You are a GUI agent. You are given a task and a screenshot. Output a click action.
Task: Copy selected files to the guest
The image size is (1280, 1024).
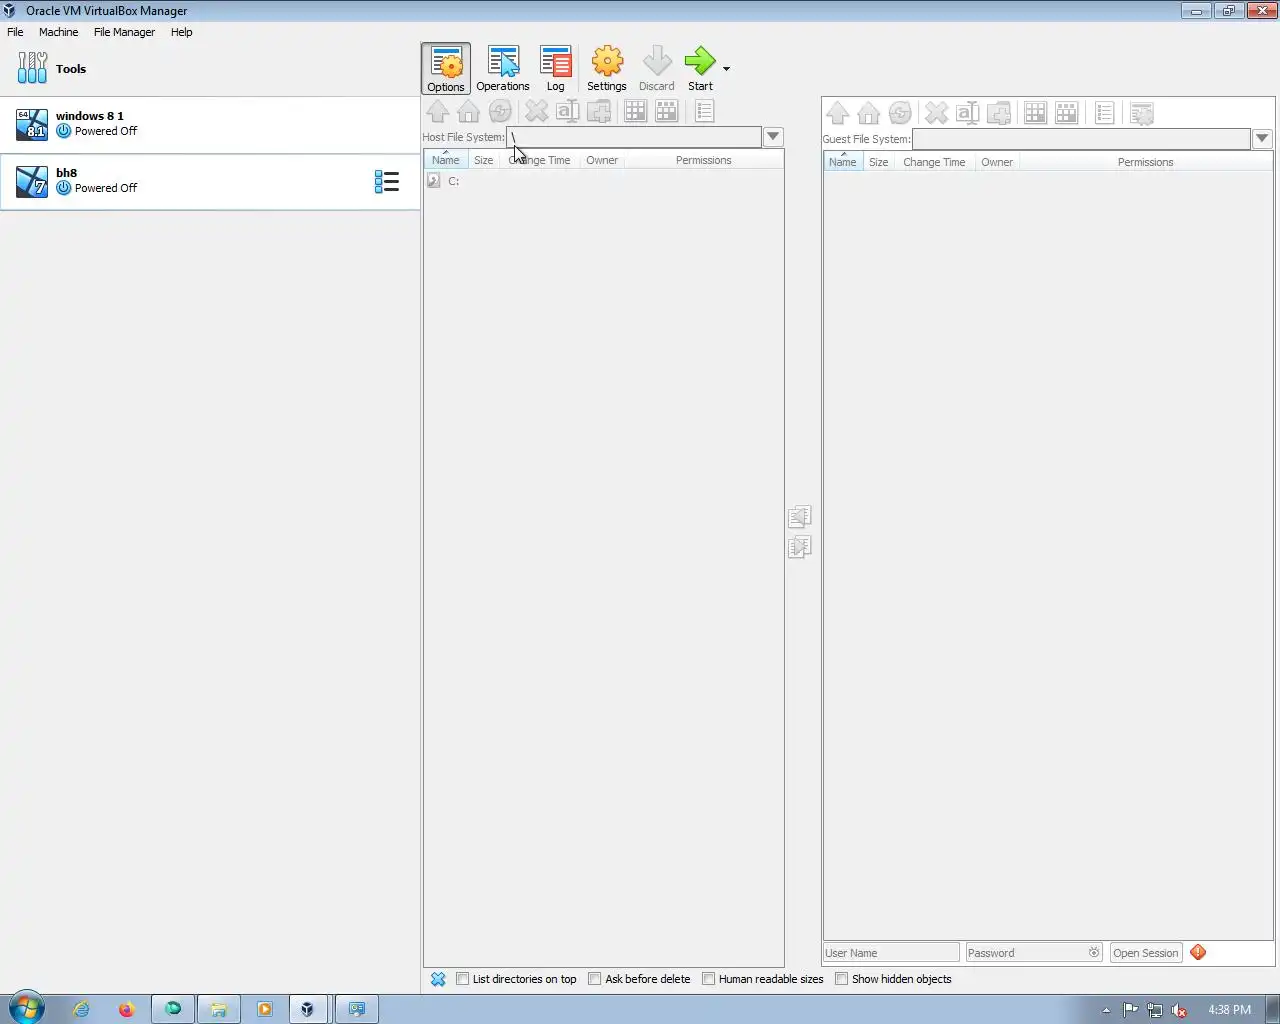pyautogui.click(x=800, y=547)
